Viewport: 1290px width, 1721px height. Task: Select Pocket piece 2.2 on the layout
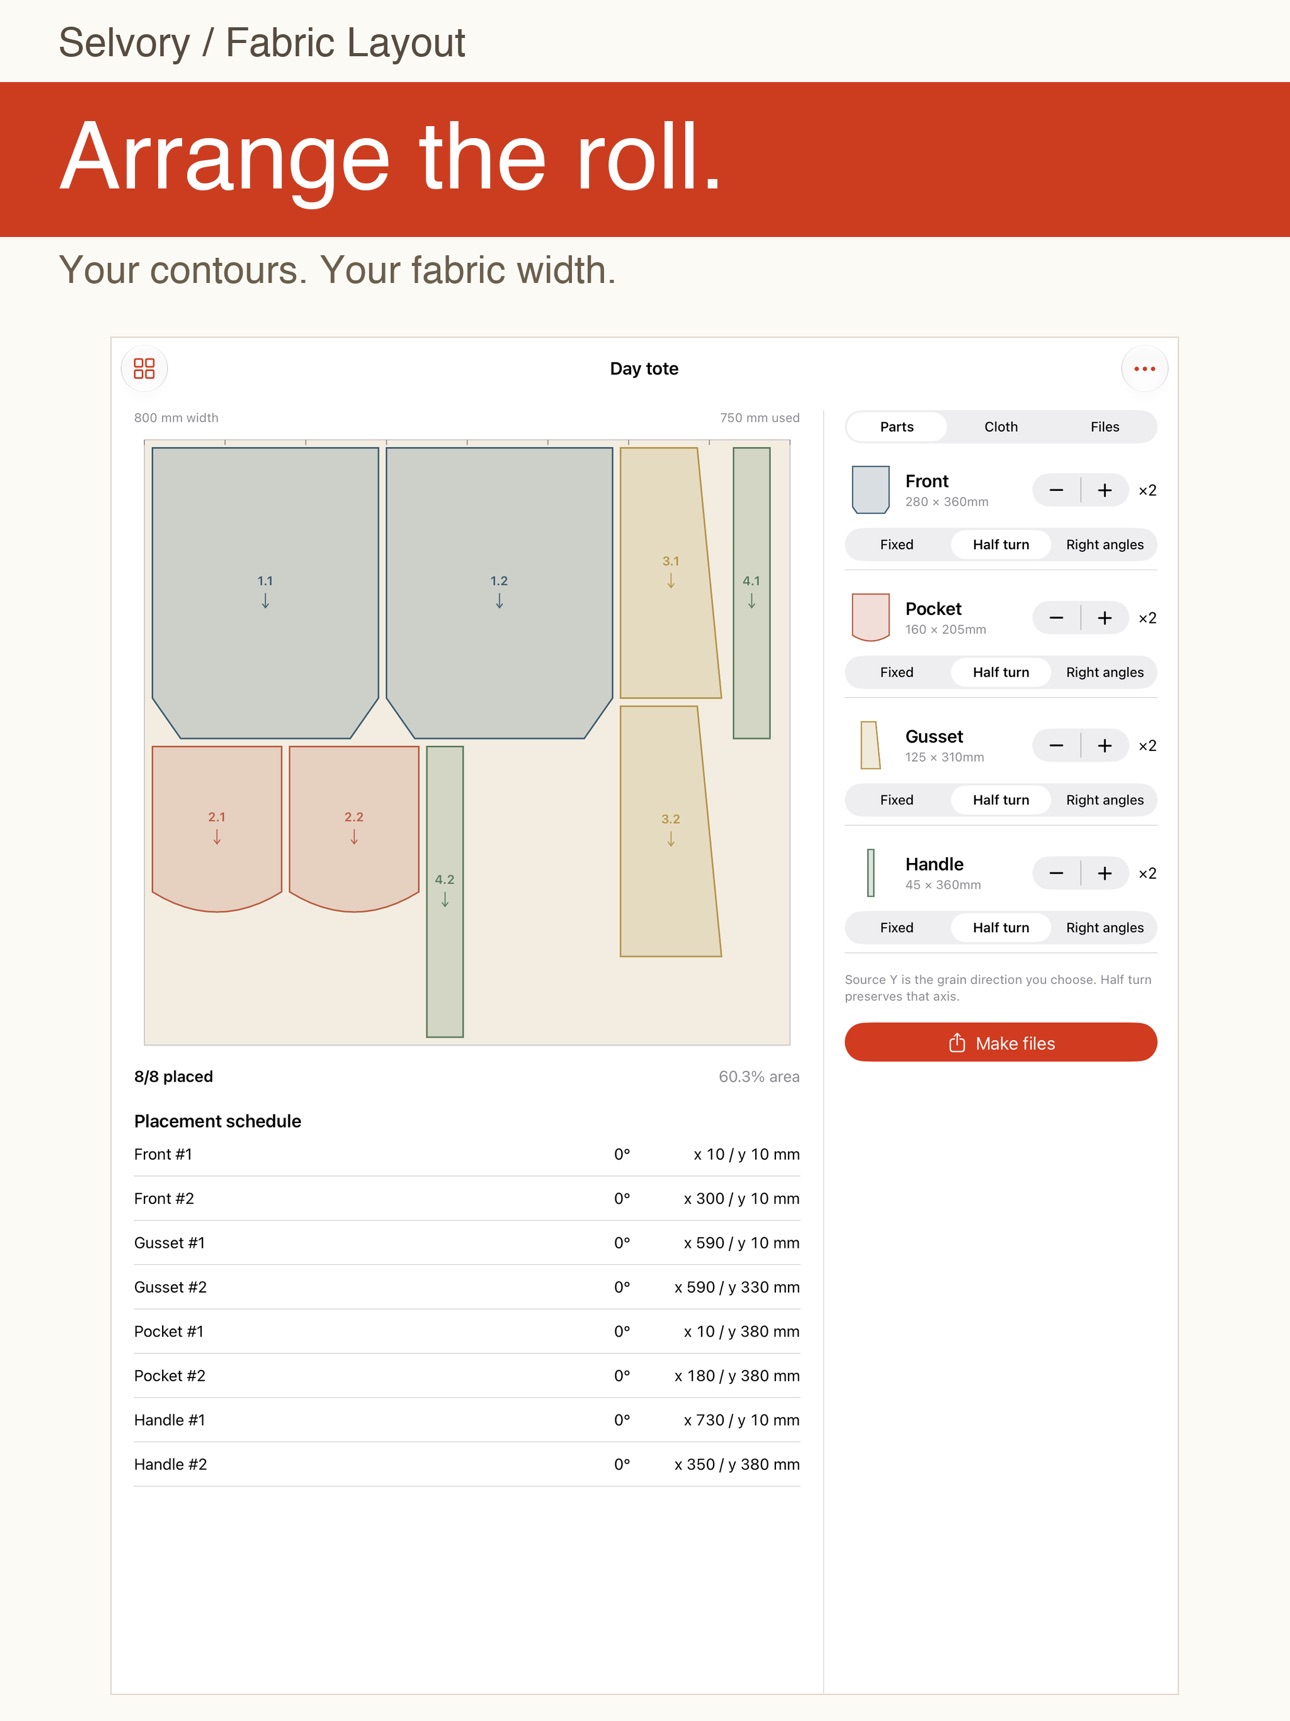tap(354, 828)
